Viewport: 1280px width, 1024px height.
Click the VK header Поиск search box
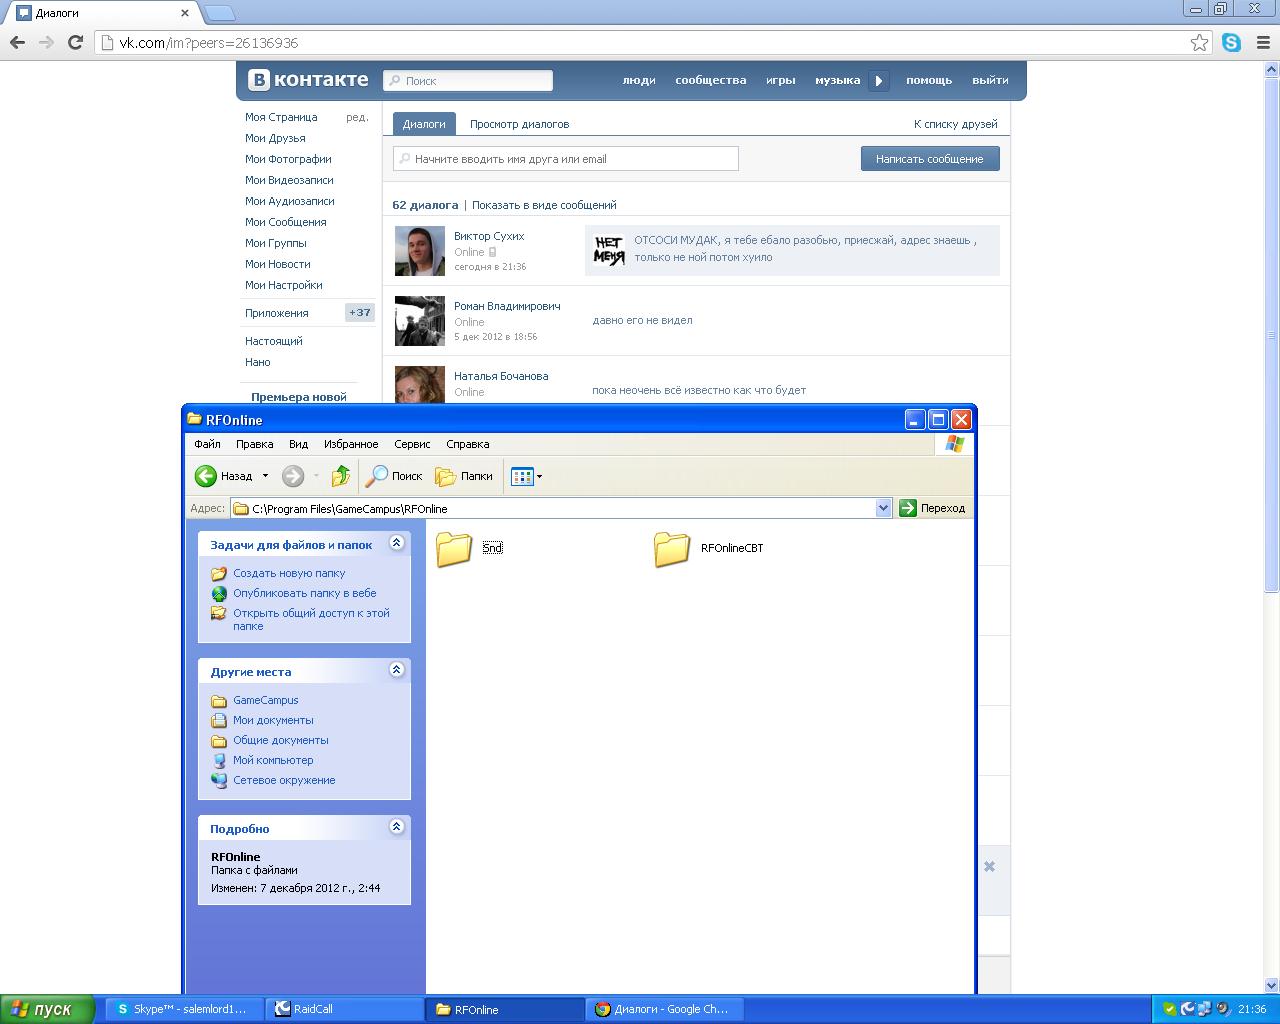pyautogui.click(x=468, y=80)
